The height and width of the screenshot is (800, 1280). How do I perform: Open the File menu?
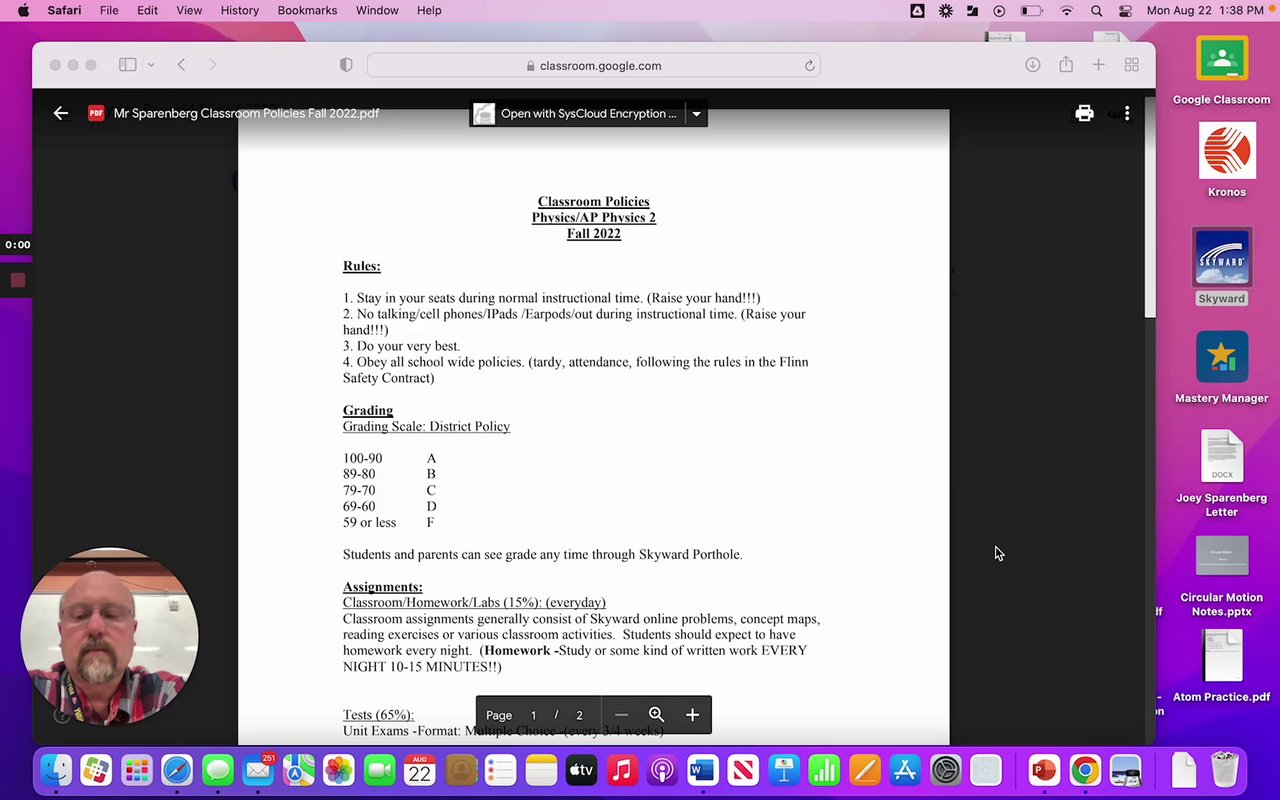click(x=109, y=10)
